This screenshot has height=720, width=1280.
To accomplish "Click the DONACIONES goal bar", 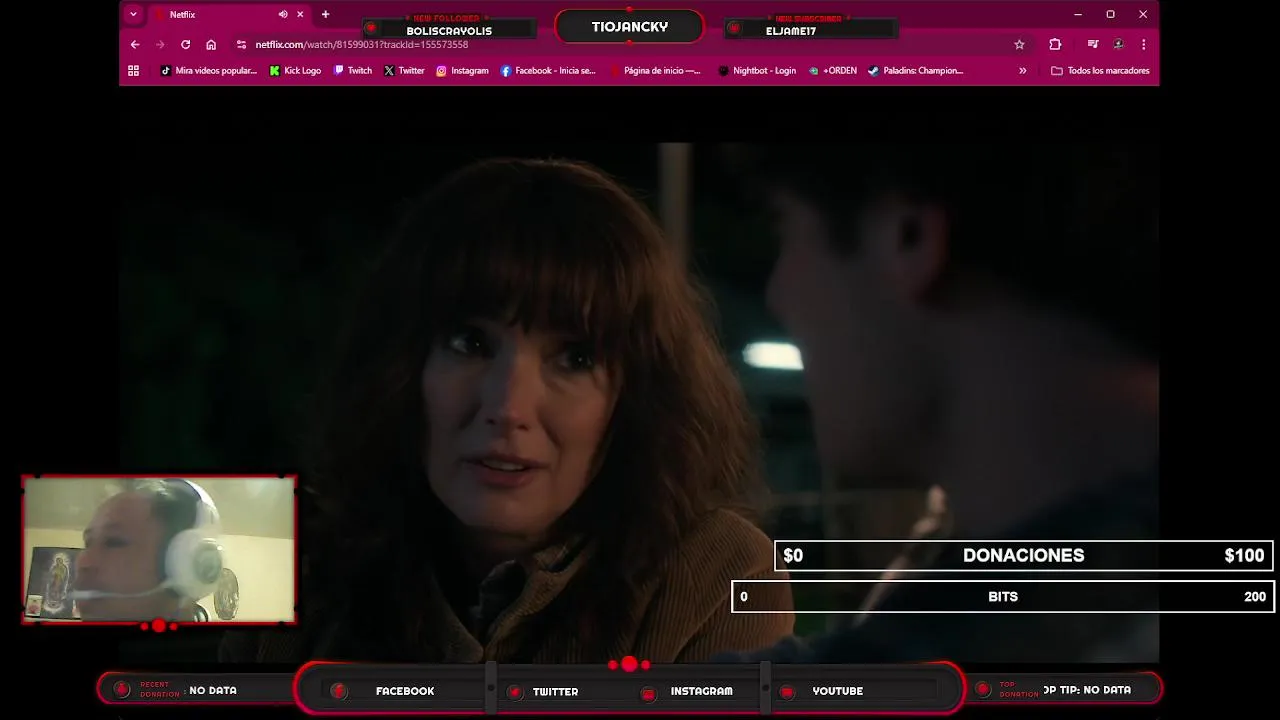I will [1023, 555].
